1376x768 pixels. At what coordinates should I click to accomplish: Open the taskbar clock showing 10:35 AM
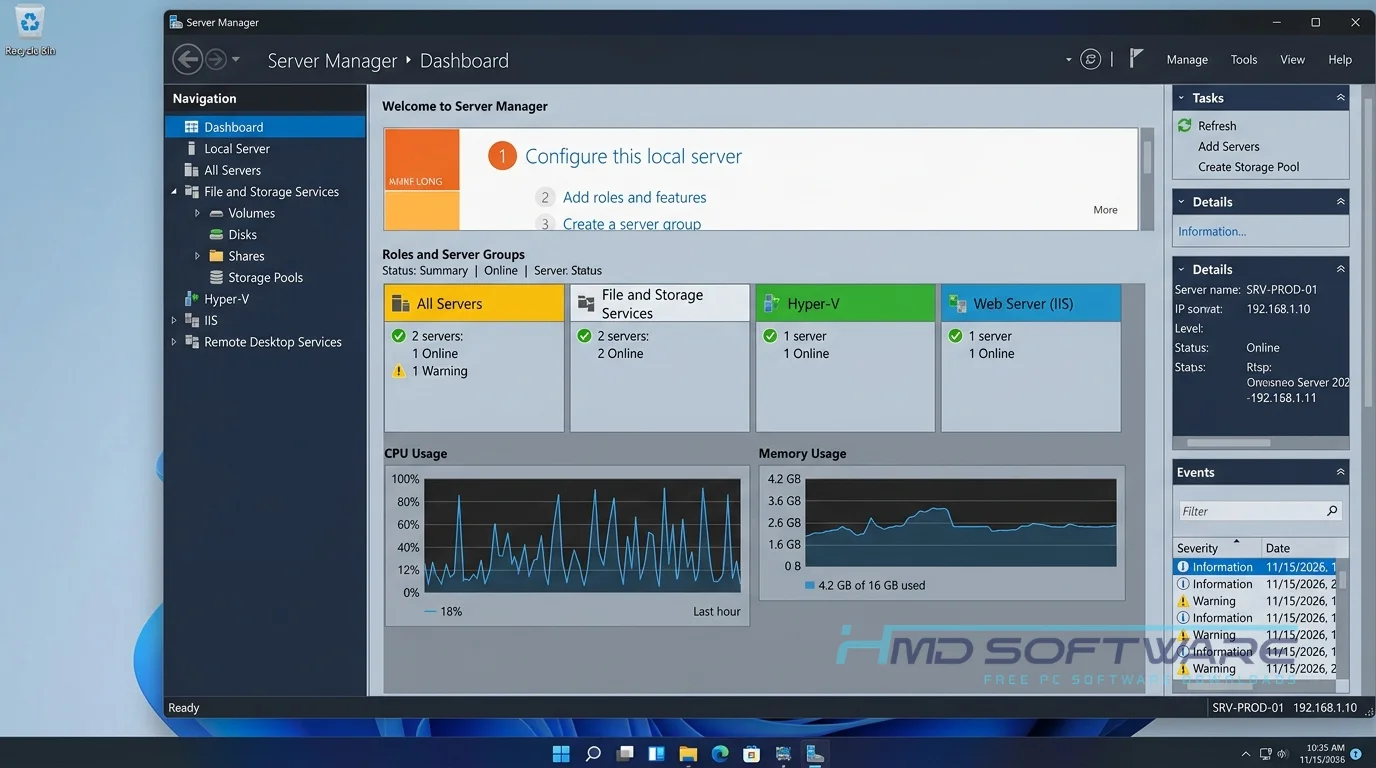tap(1324, 753)
